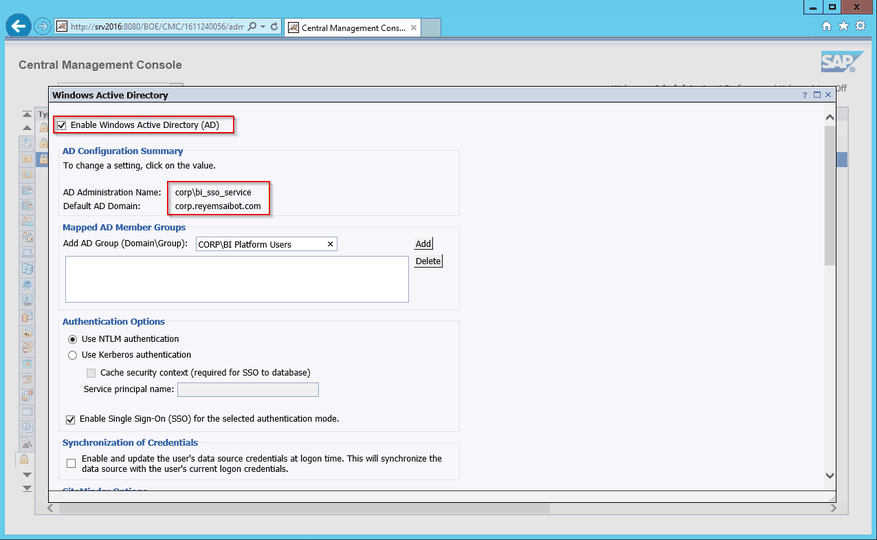Screen dimensions: 877x540
Task: Select Use NTLM authentication
Action: [72, 339]
